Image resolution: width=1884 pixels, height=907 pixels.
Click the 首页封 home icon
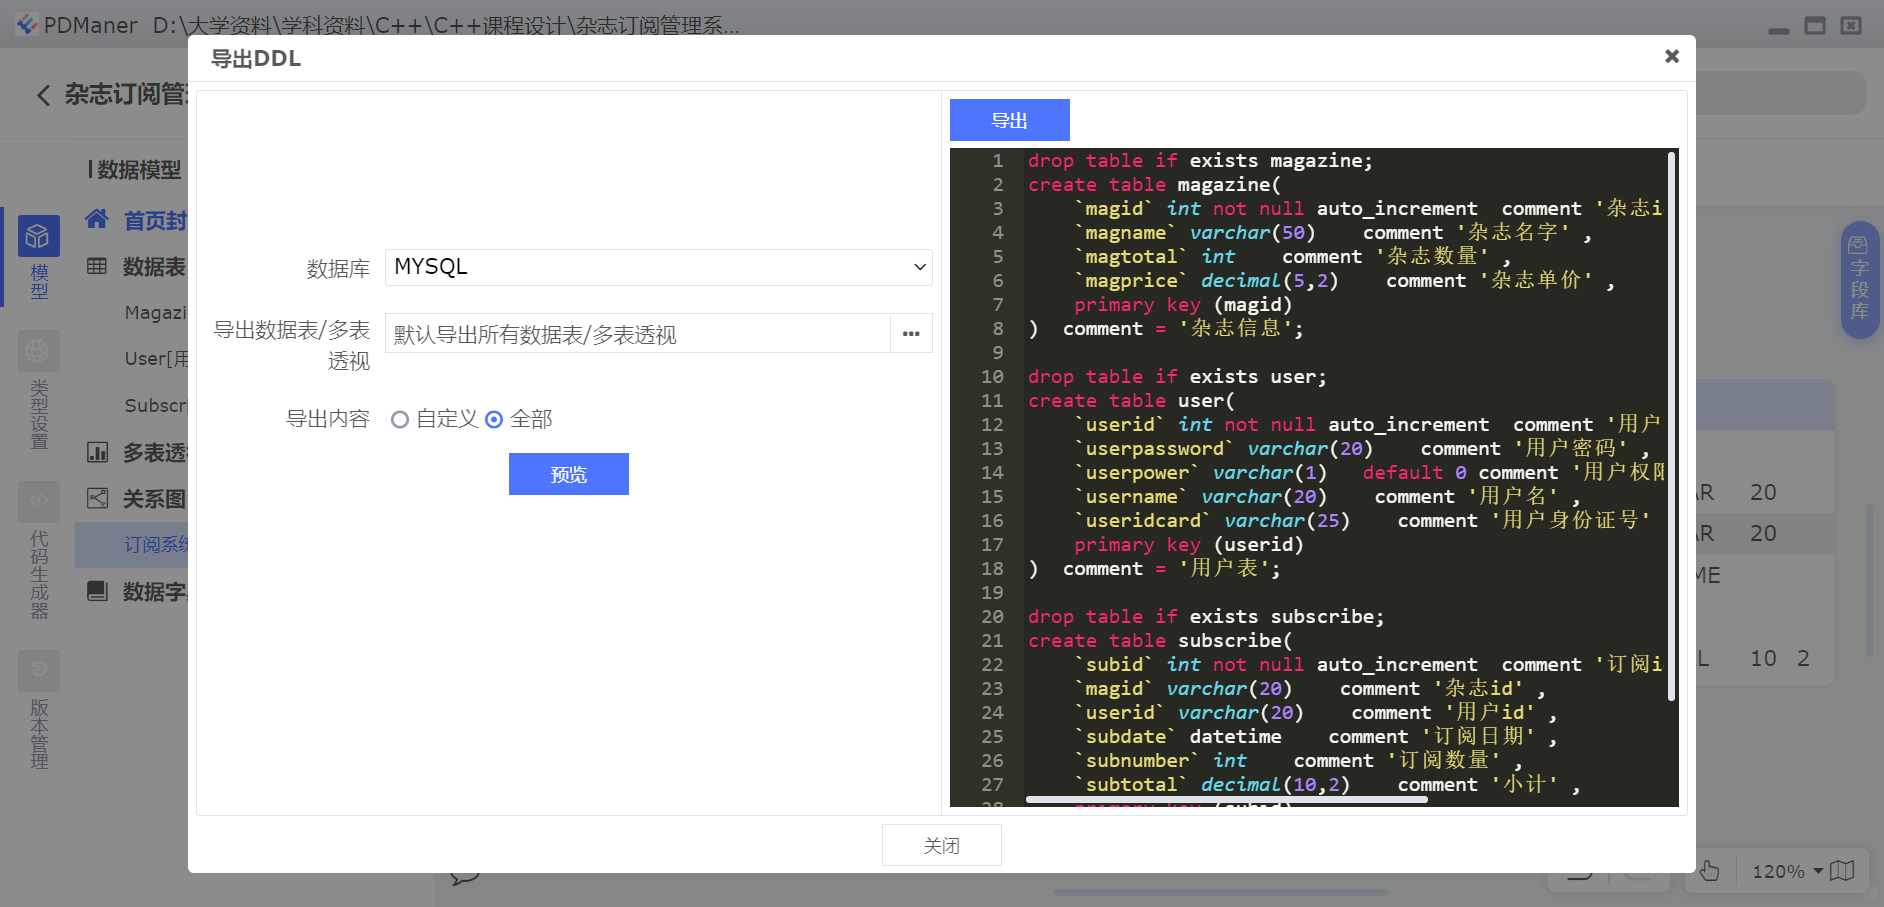[97, 219]
